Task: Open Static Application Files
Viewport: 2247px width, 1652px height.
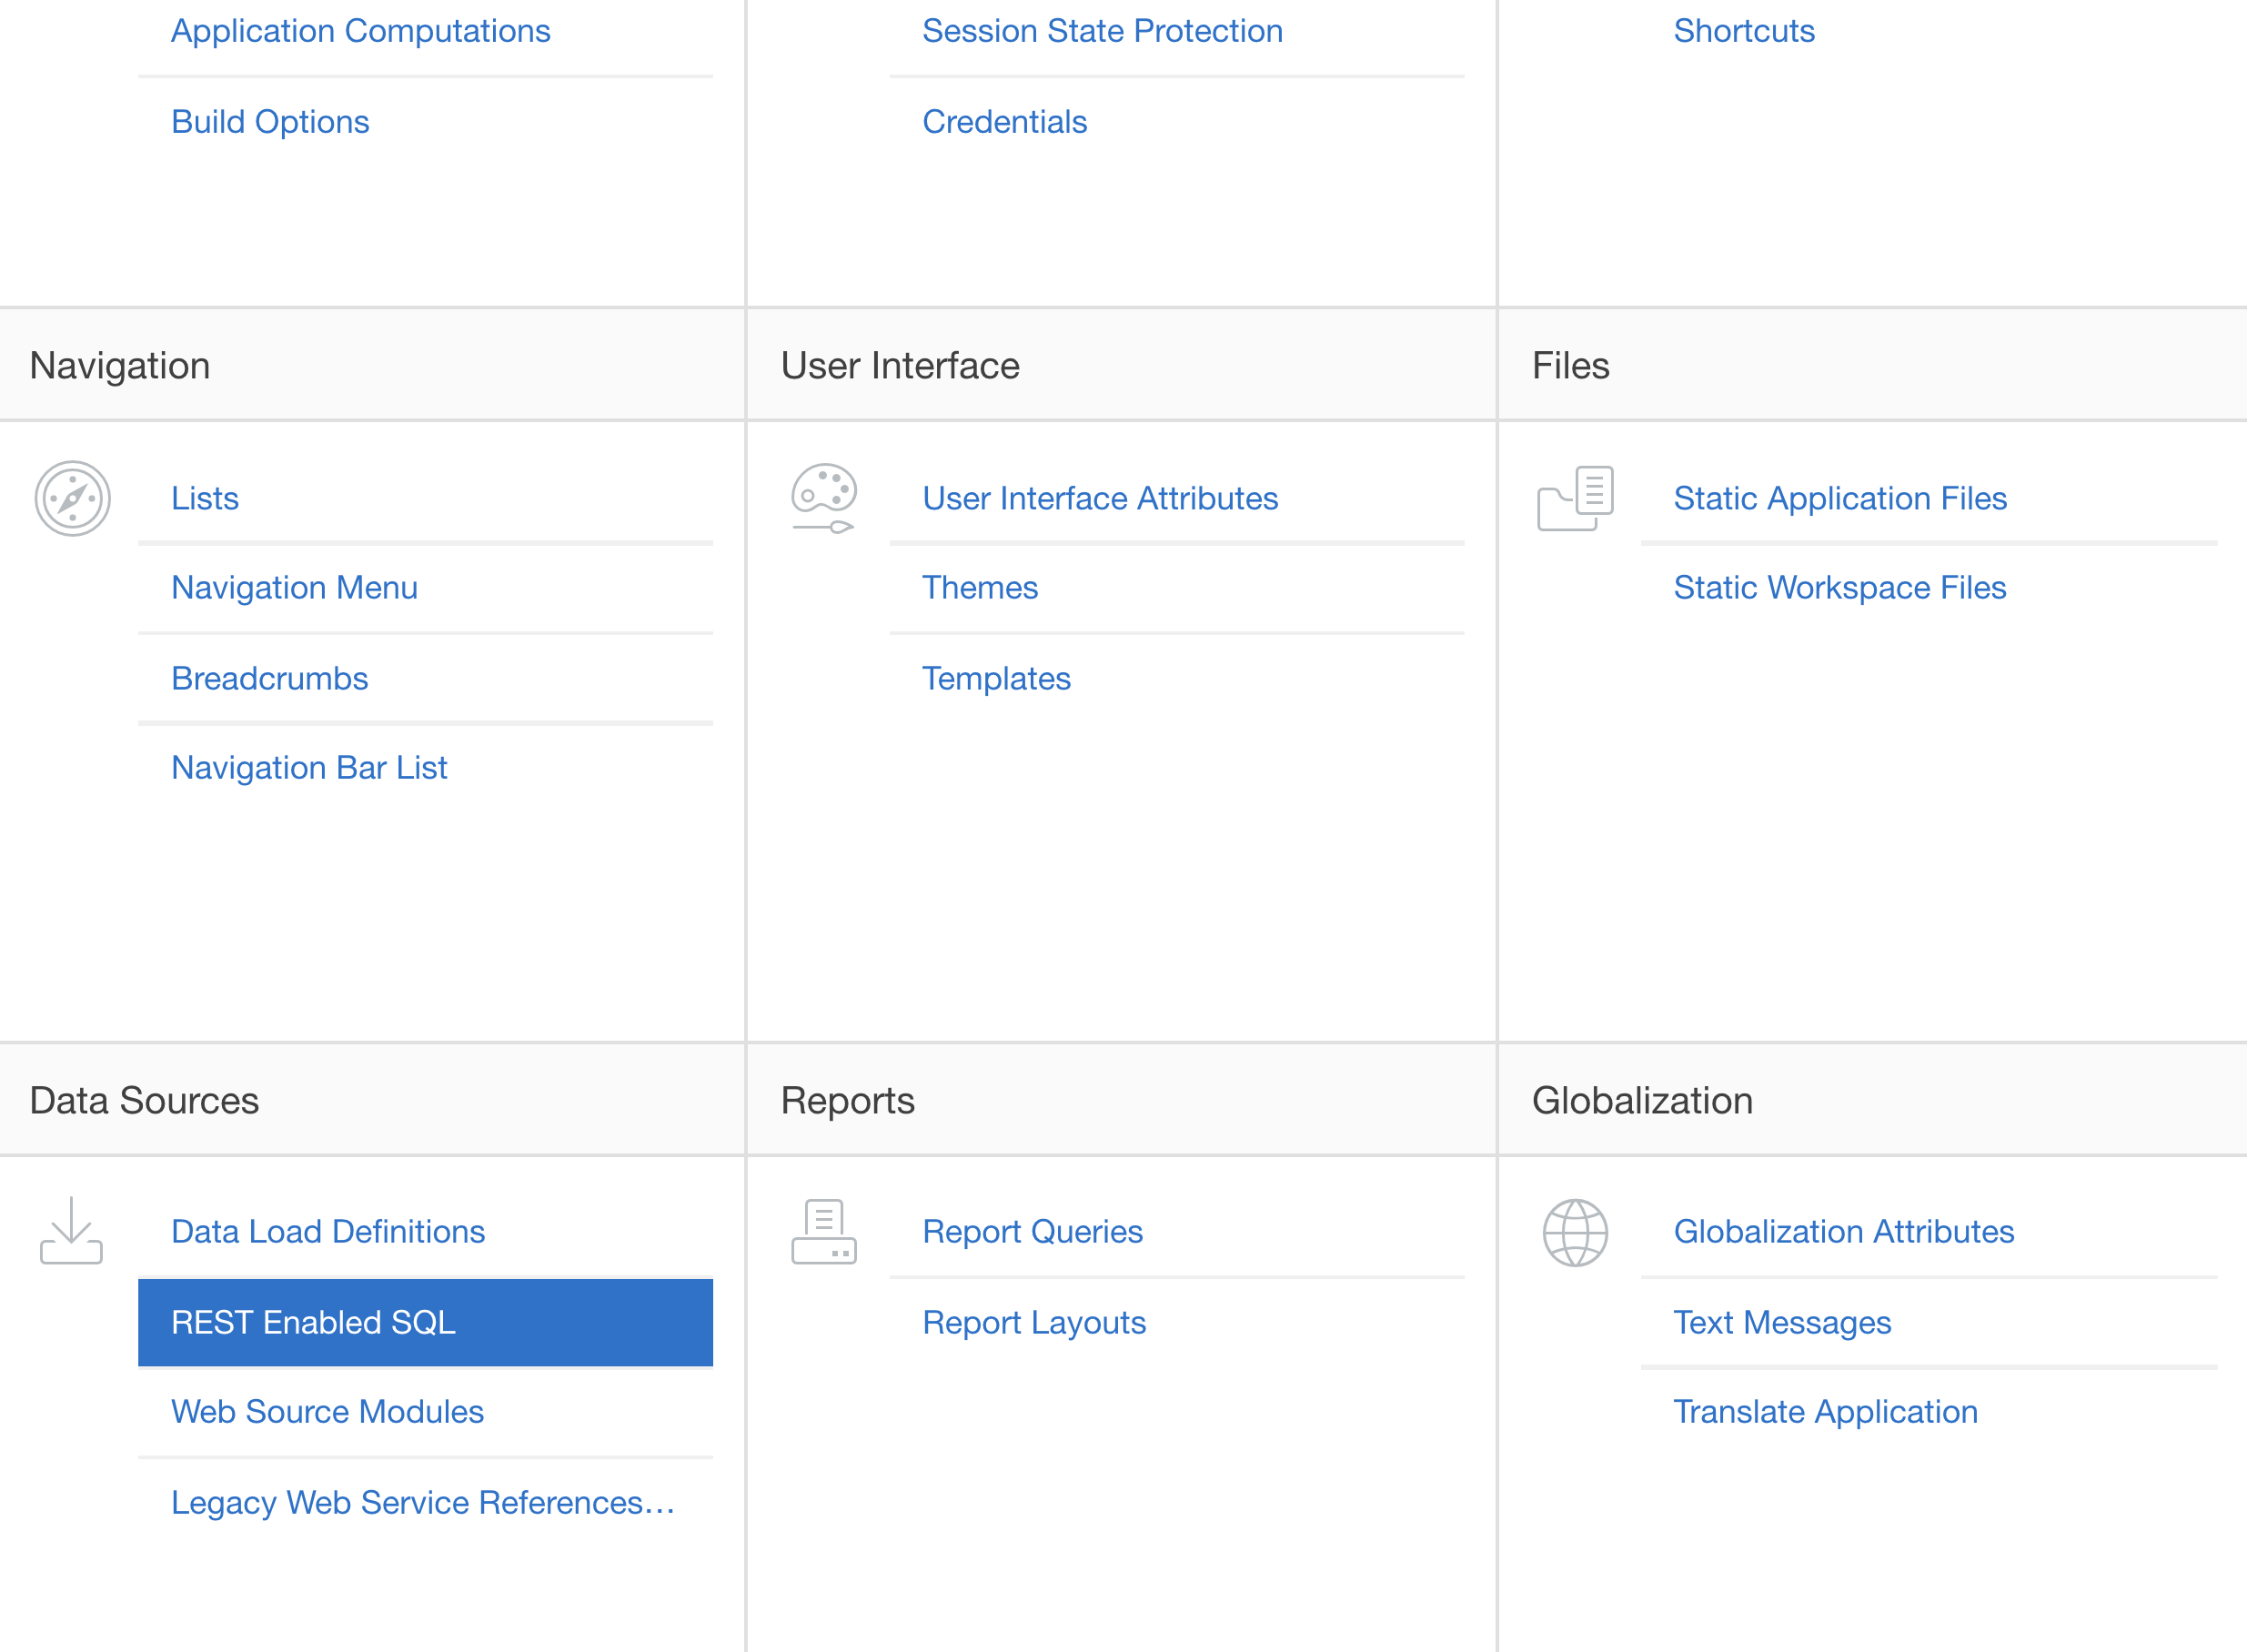Action: [x=1840, y=498]
